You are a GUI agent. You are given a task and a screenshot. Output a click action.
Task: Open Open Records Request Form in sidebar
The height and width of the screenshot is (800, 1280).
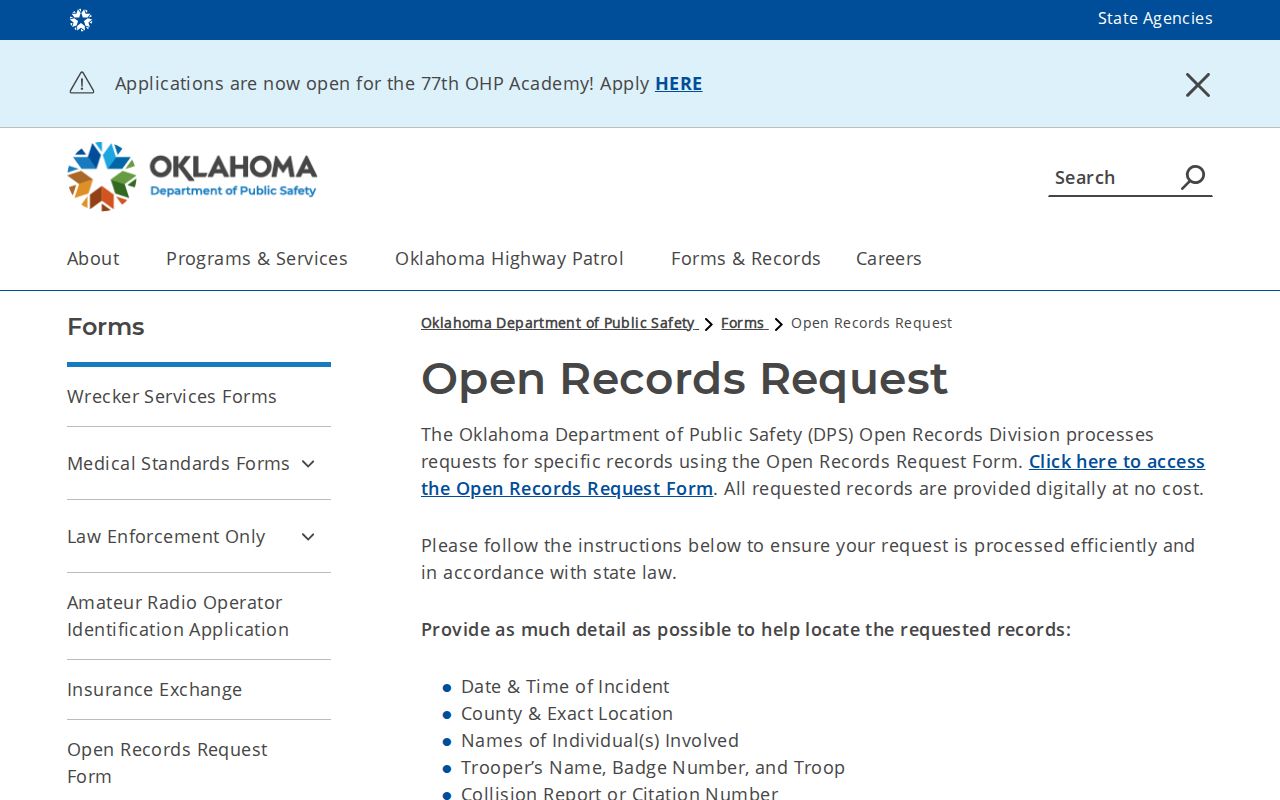(167, 763)
